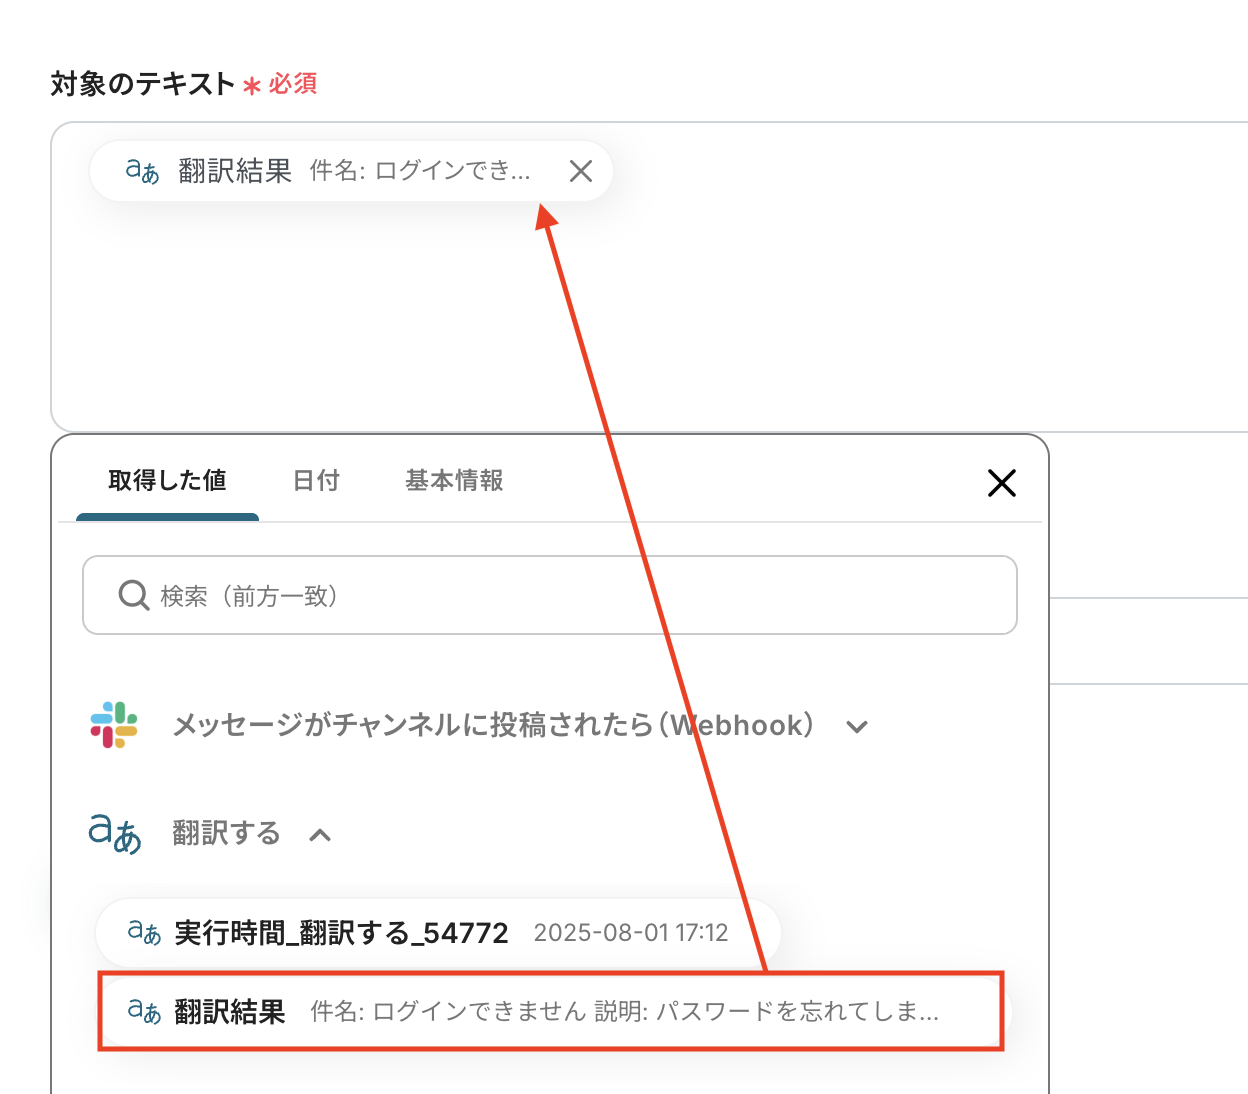Open the 基本情報 tab
Screen dimensions: 1248x1094
tap(454, 481)
